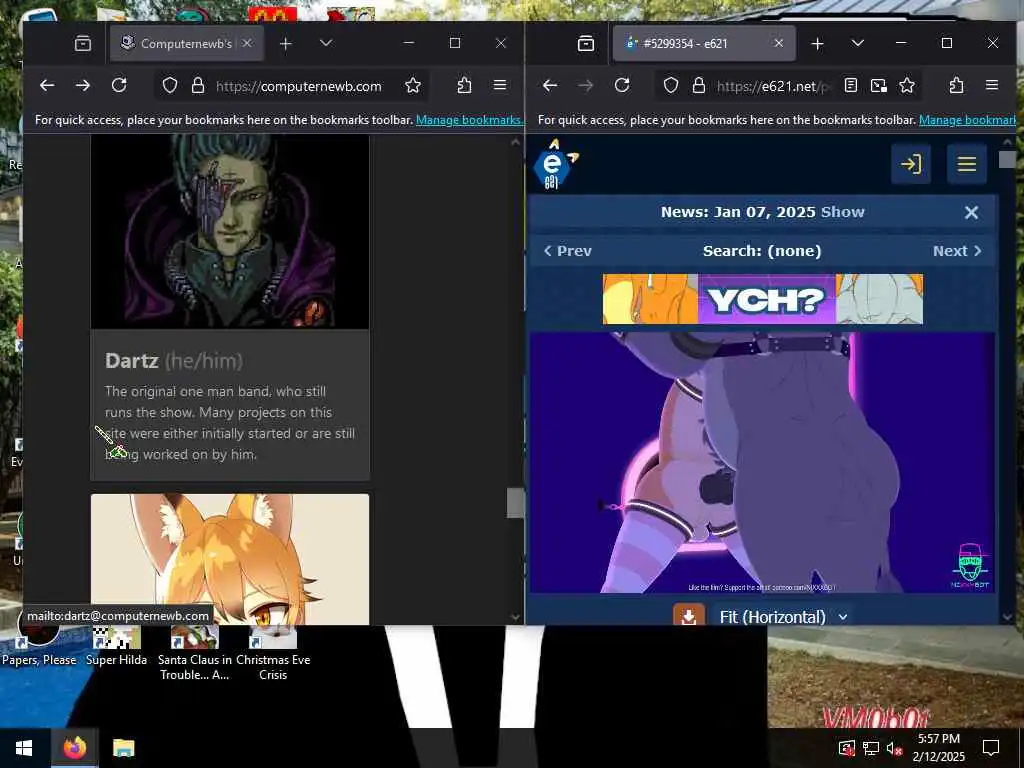Show site security lock info for computernewb.com
The height and width of the screenshot is (768, 1024).
coord(198,86)
